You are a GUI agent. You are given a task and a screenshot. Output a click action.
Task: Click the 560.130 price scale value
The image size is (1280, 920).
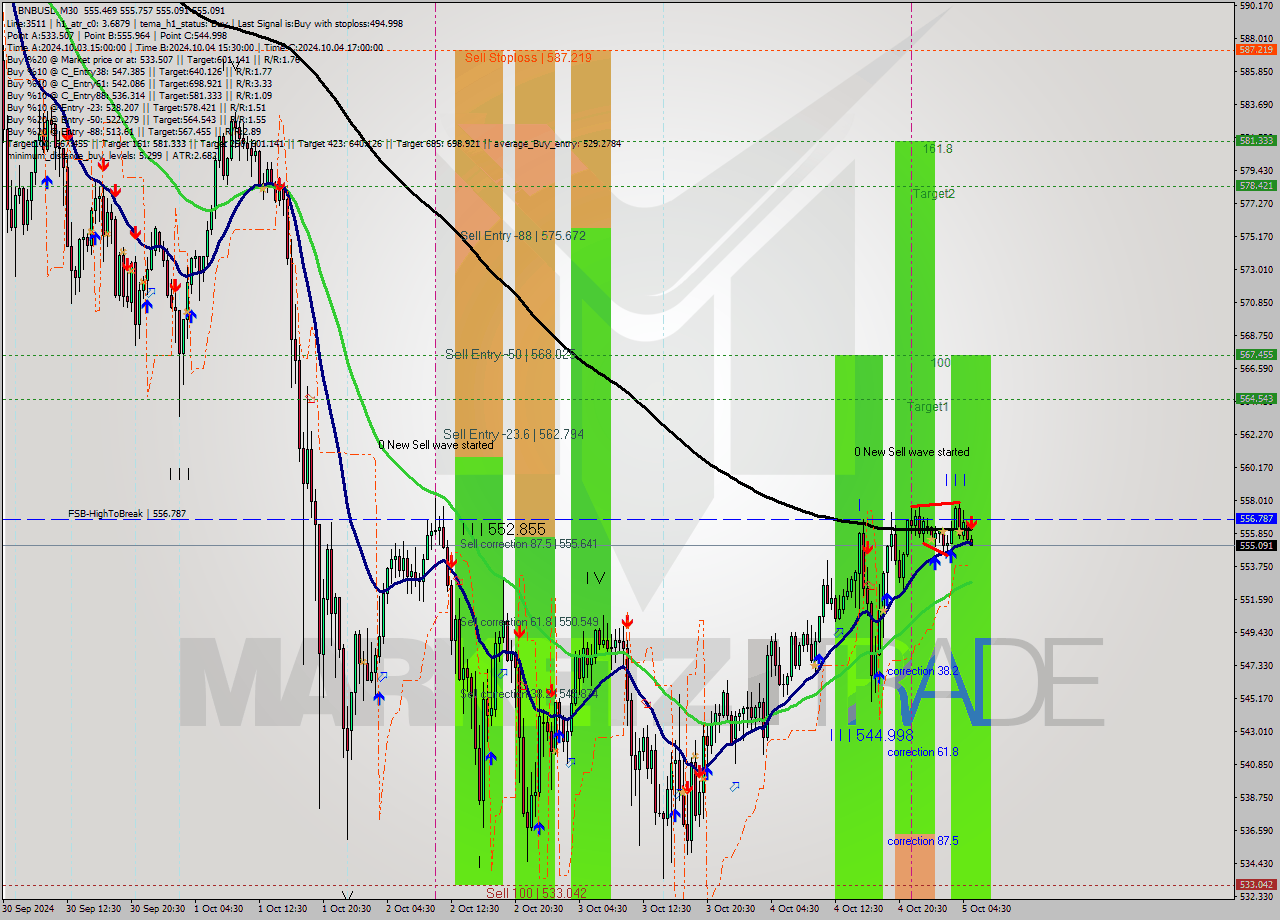pyautogui.click(x=1256, y=467)
